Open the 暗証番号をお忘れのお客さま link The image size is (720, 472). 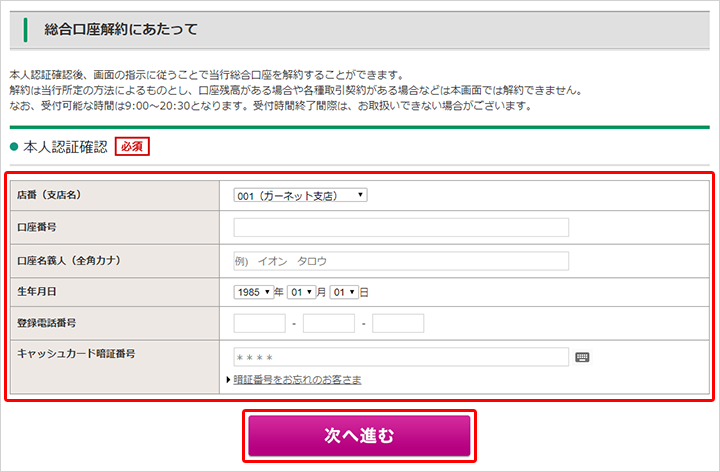(297, 380)
